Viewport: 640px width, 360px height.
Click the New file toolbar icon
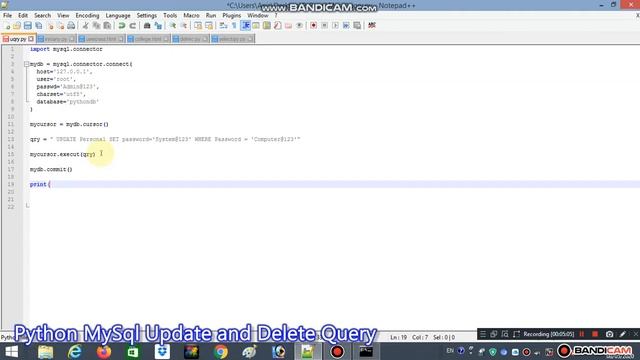[7, 26]
